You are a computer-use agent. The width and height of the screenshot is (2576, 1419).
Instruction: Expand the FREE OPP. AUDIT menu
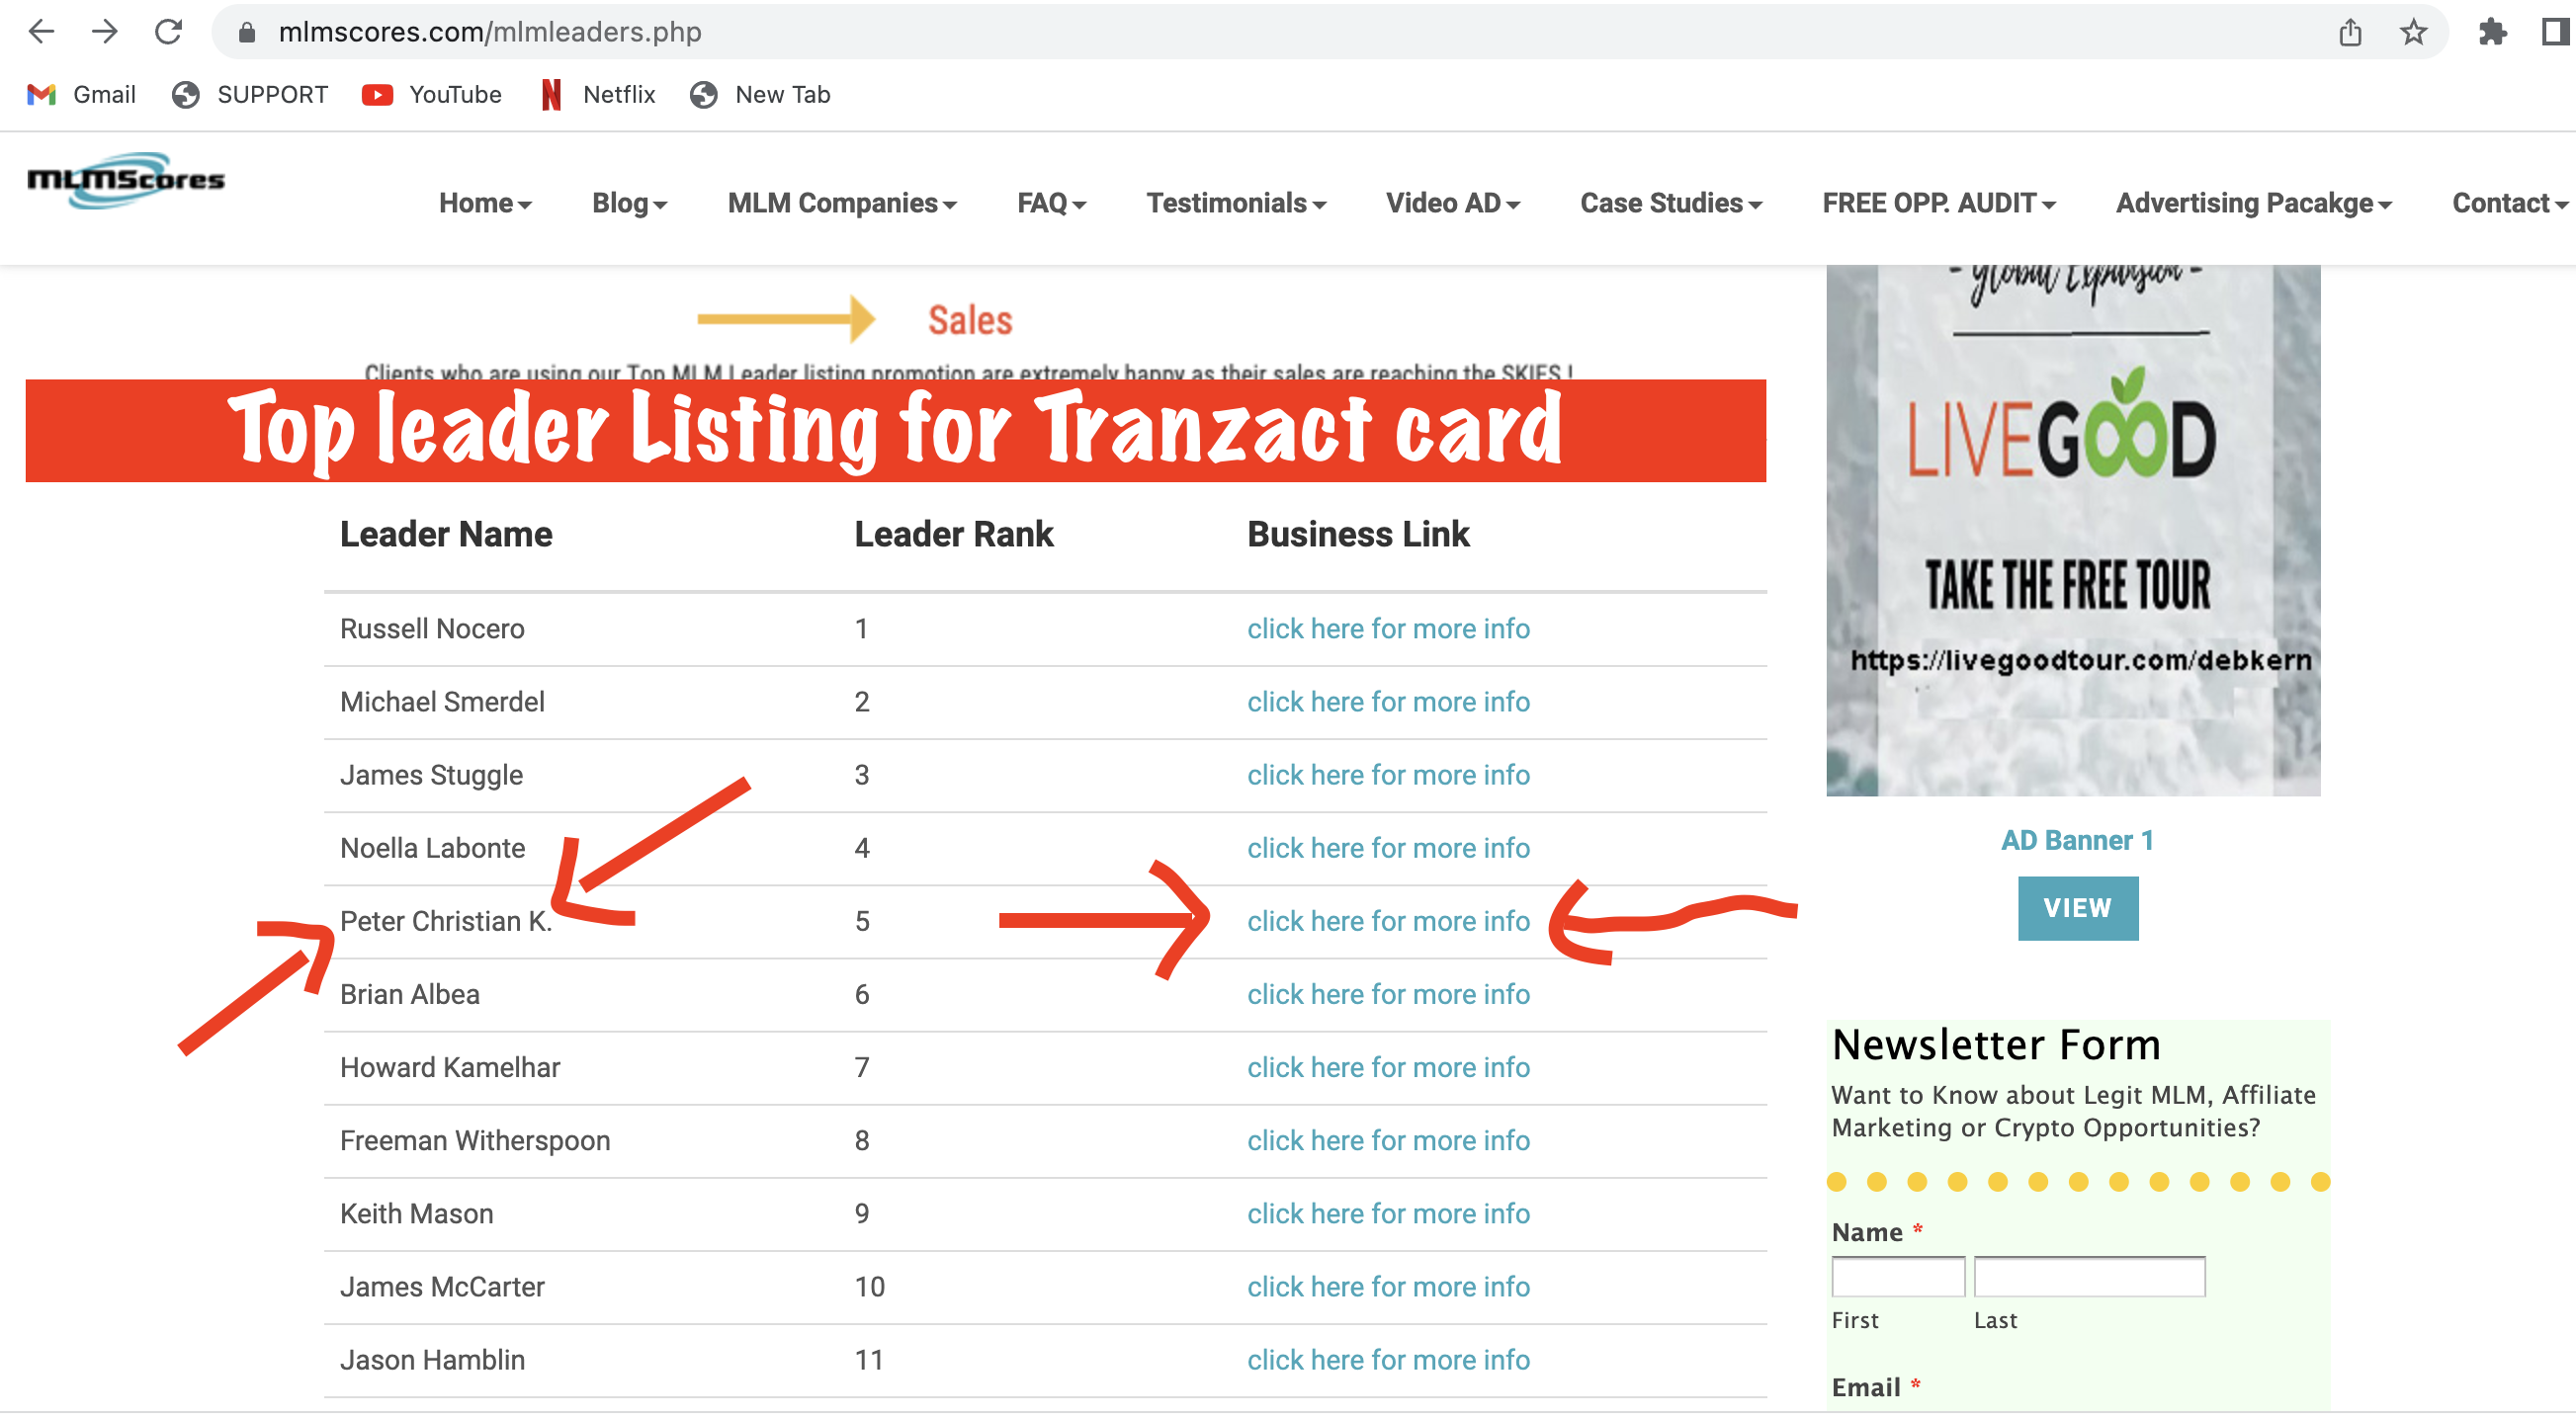[1939, 203]
